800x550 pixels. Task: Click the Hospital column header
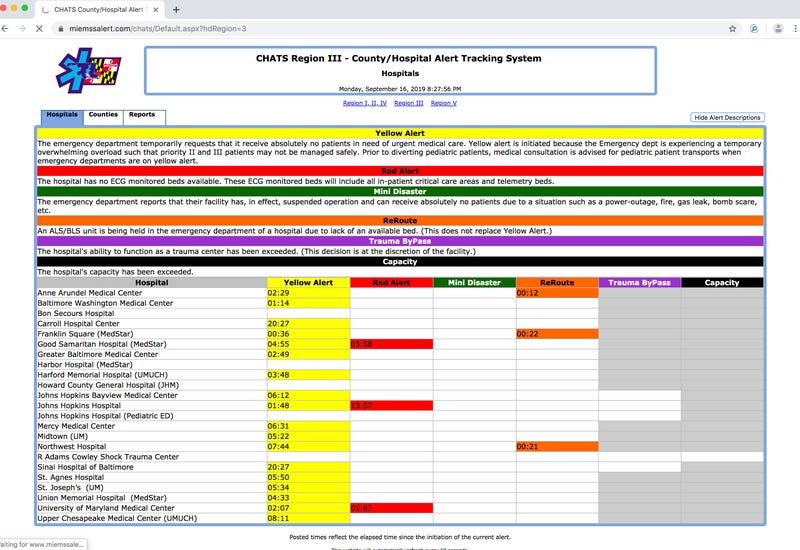coord(152,283)
